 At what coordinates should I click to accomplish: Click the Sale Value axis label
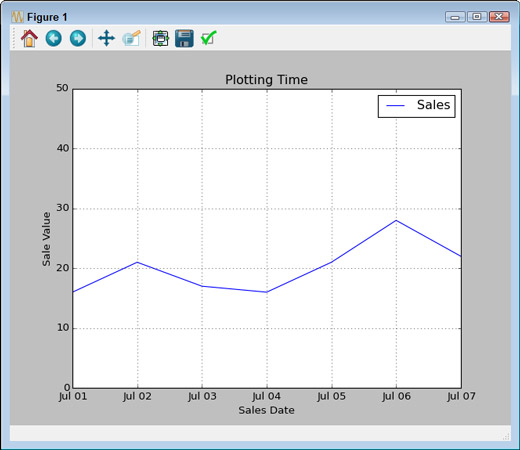coord(46,239)
